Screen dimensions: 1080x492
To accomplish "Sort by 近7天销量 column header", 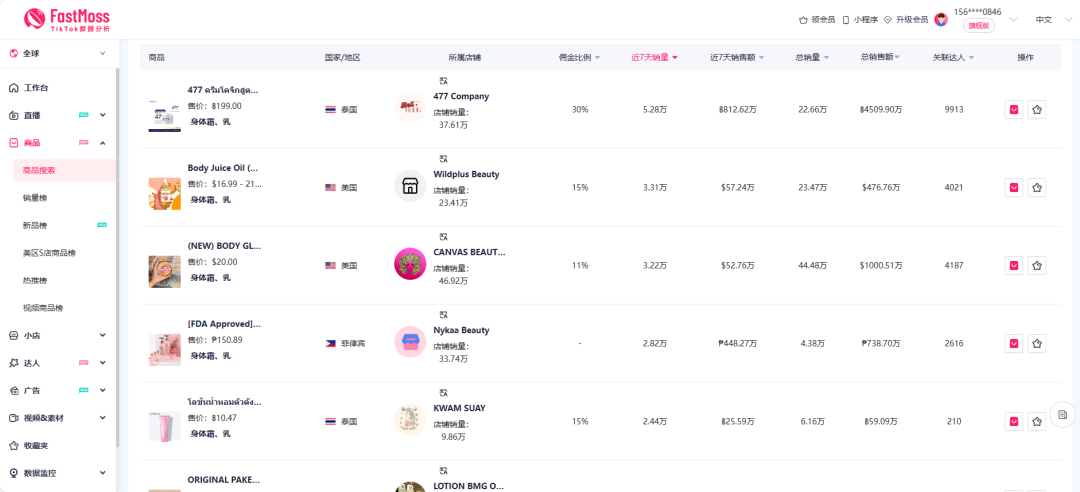I will click(654, 57).
